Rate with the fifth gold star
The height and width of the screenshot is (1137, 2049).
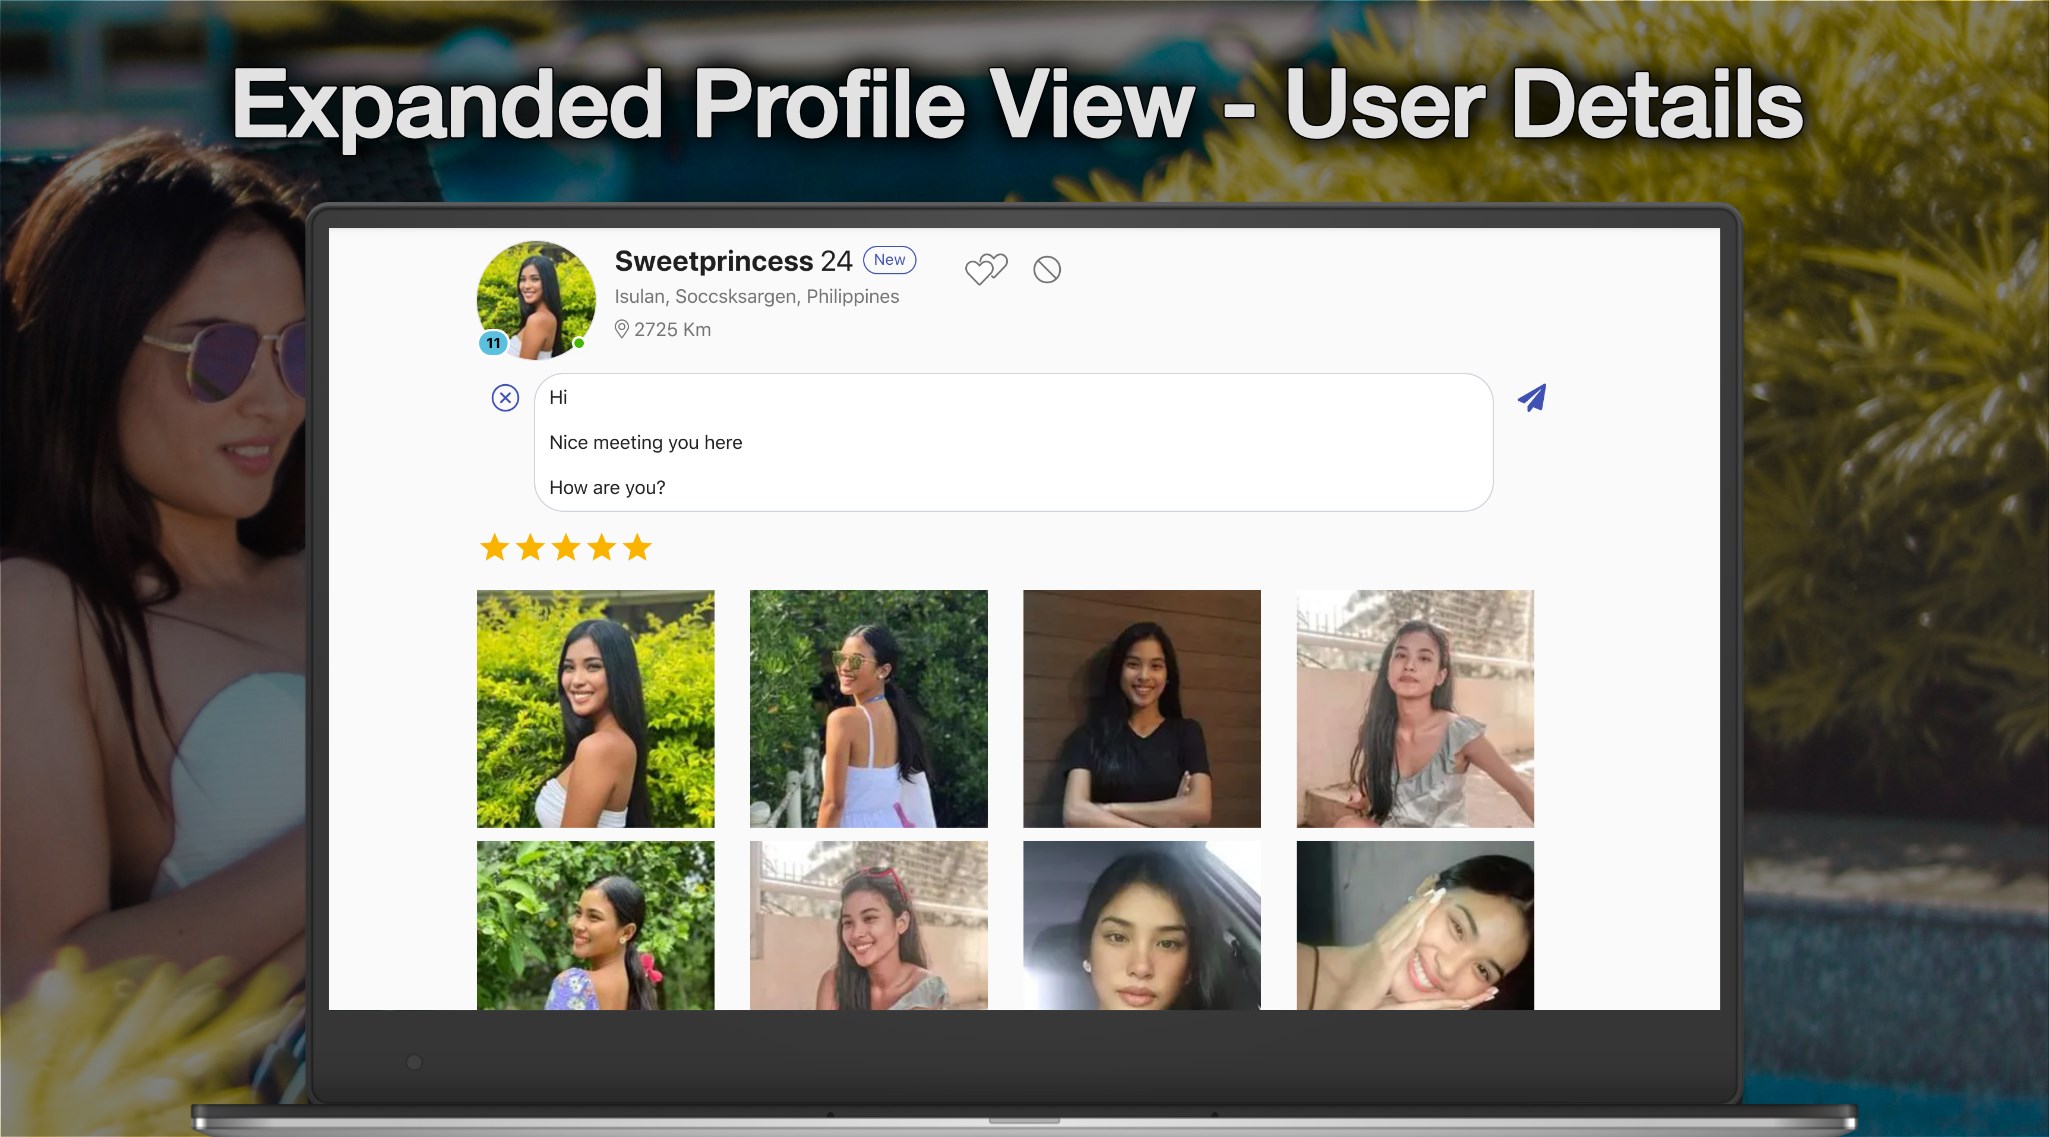tap(637, 548)
